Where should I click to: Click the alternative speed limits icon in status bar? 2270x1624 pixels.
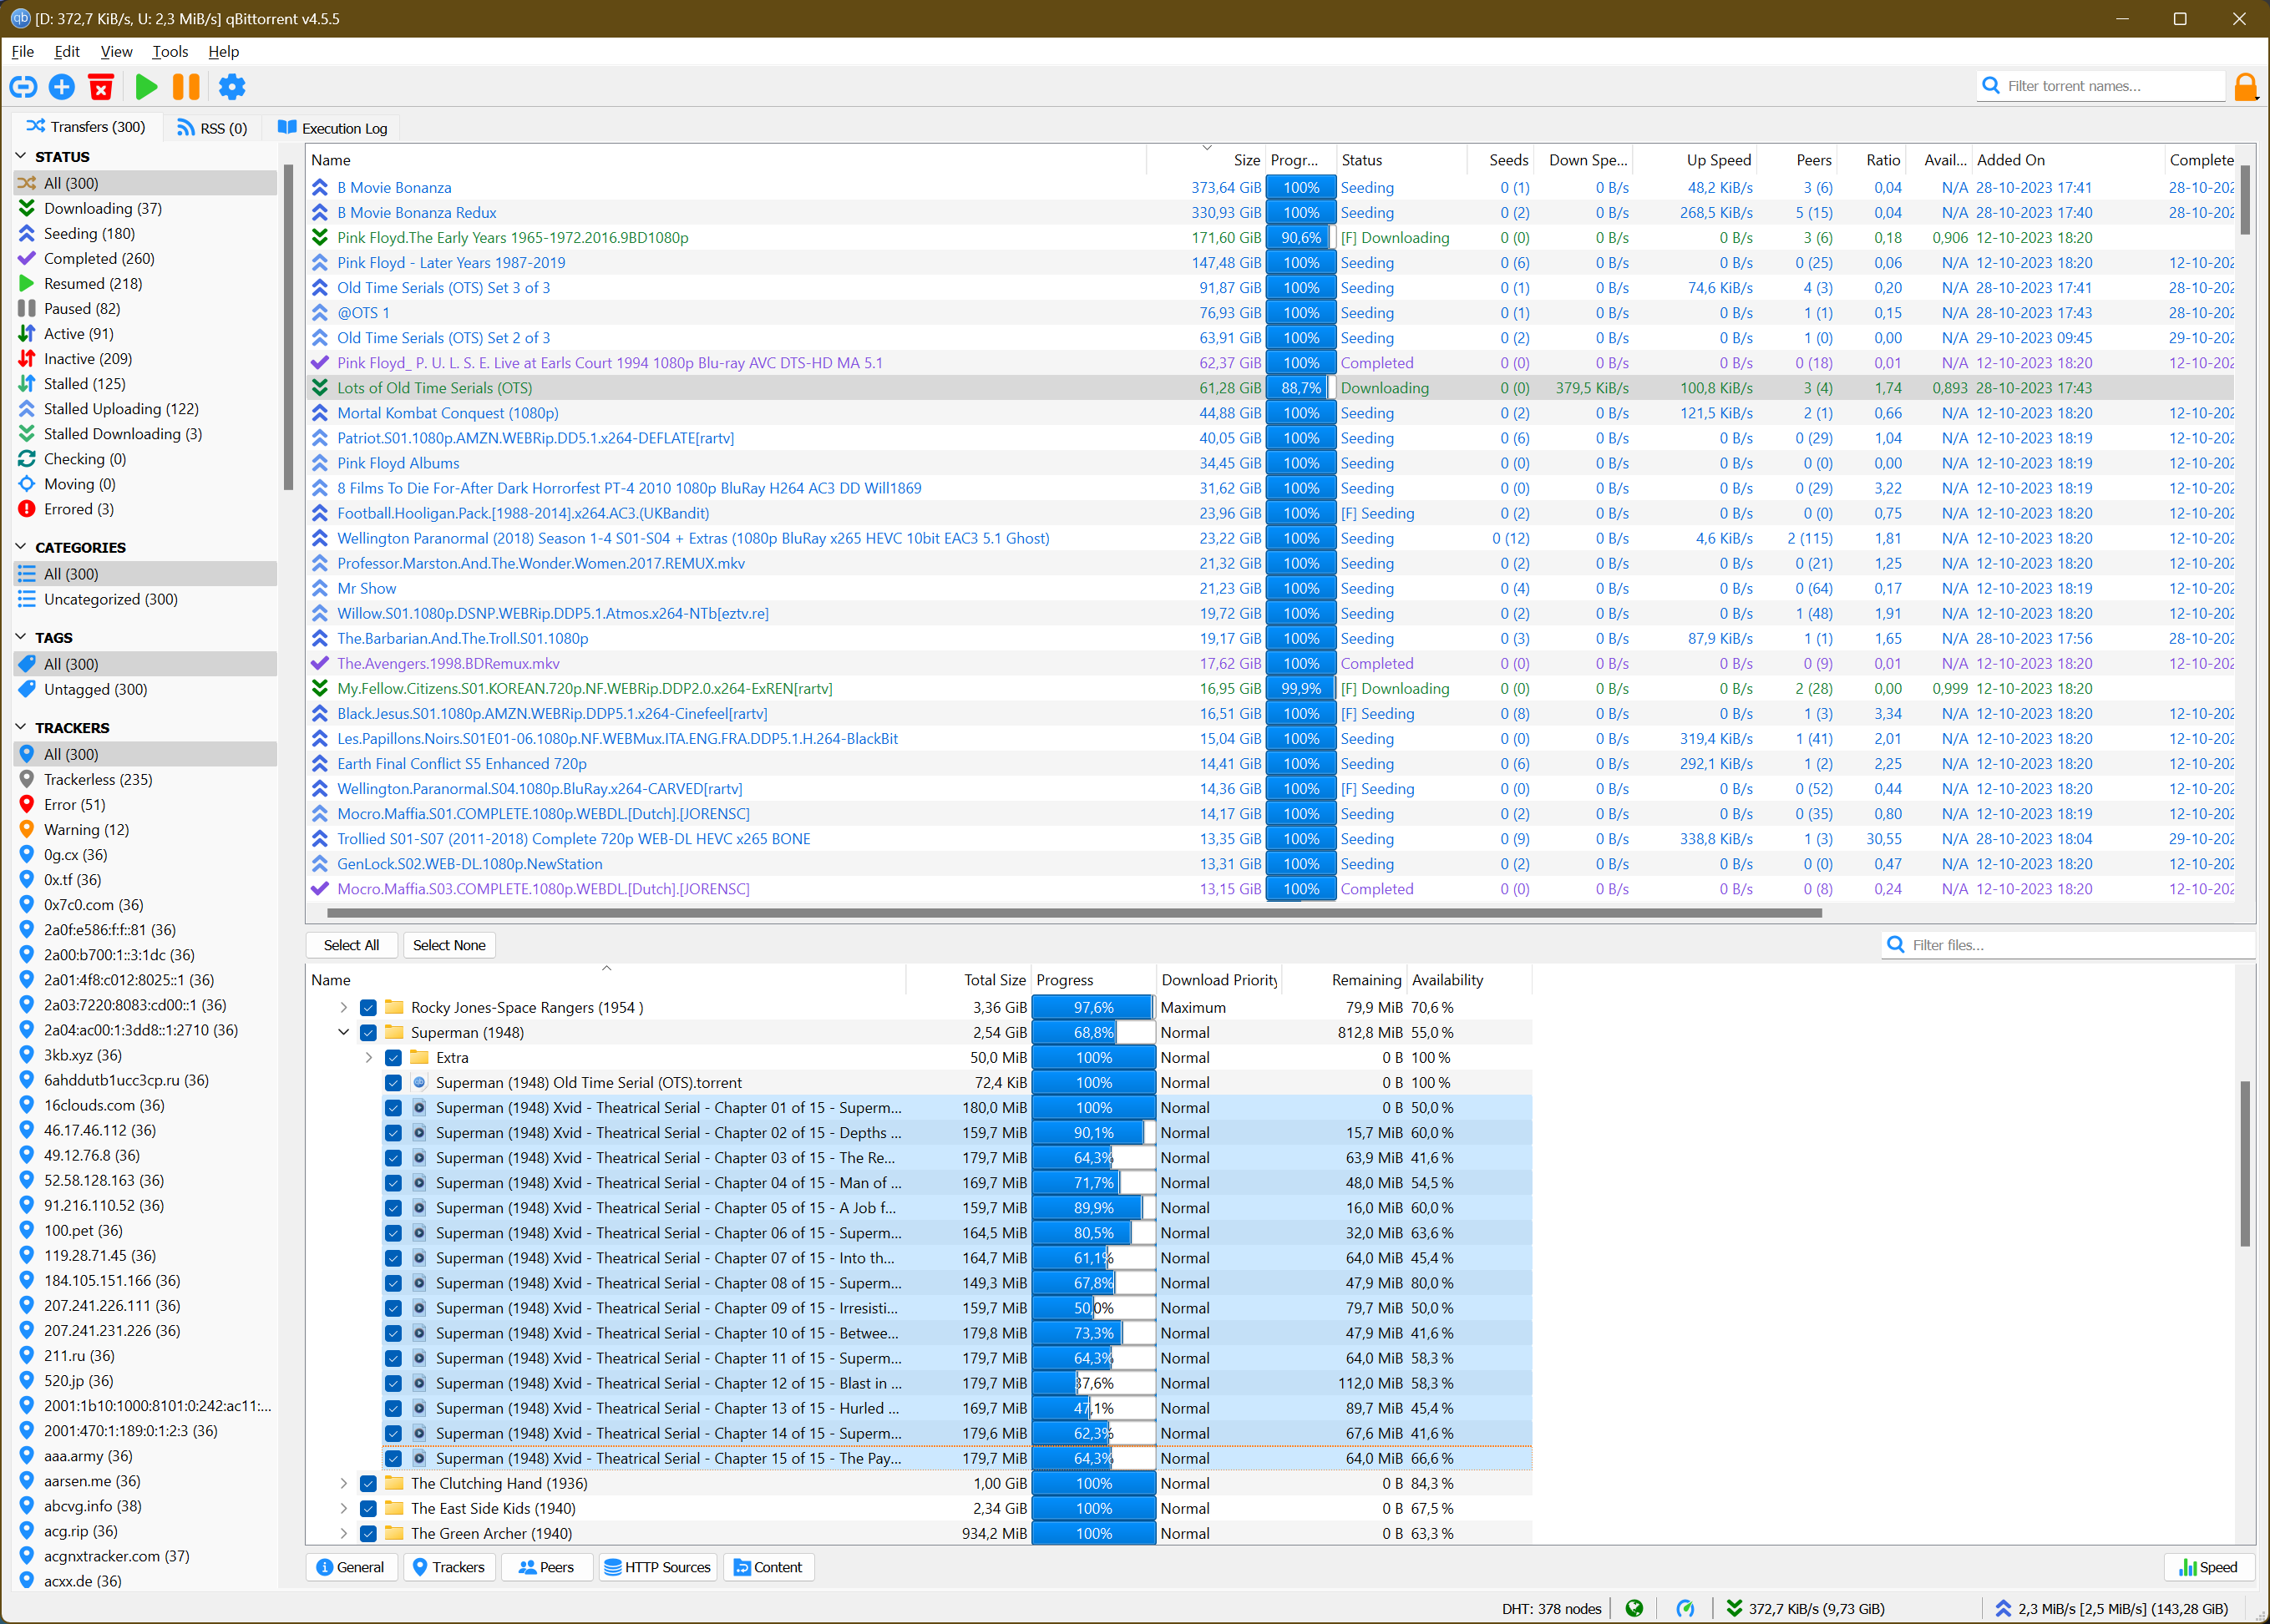coord(1685,1608)
